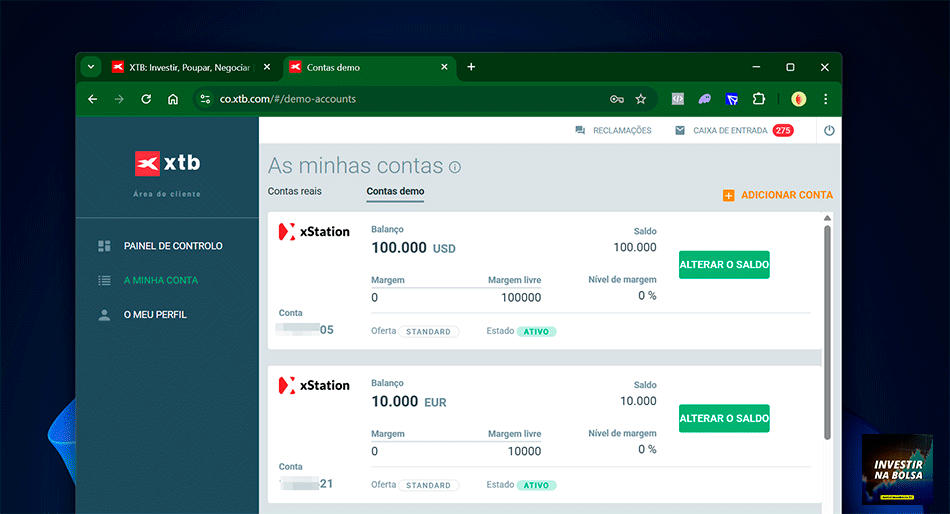The width and height of the screenshot is (950, 514).
Task: Select the Contas demo browser tab
Action: 371,67
